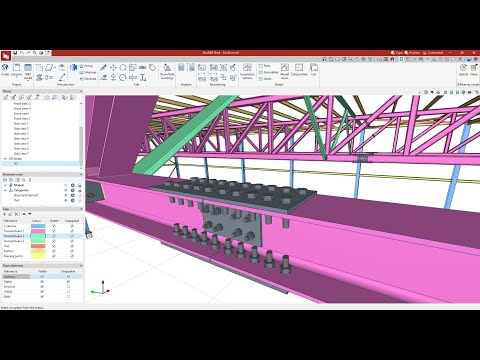
Task: Click the calculator Analysis icon
Action: [x=181, y=68]
